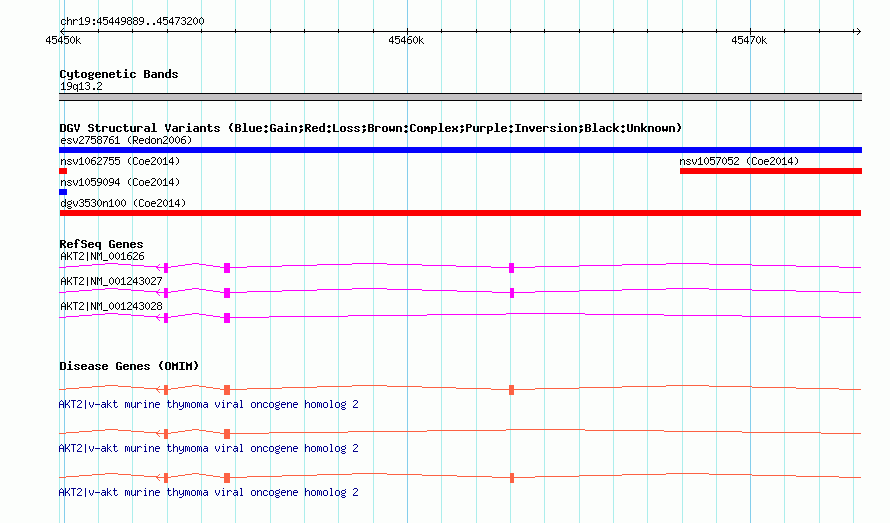Click the long blue esv2758761 gain bar
Screen dimensions: 890x523
(460, 150)
